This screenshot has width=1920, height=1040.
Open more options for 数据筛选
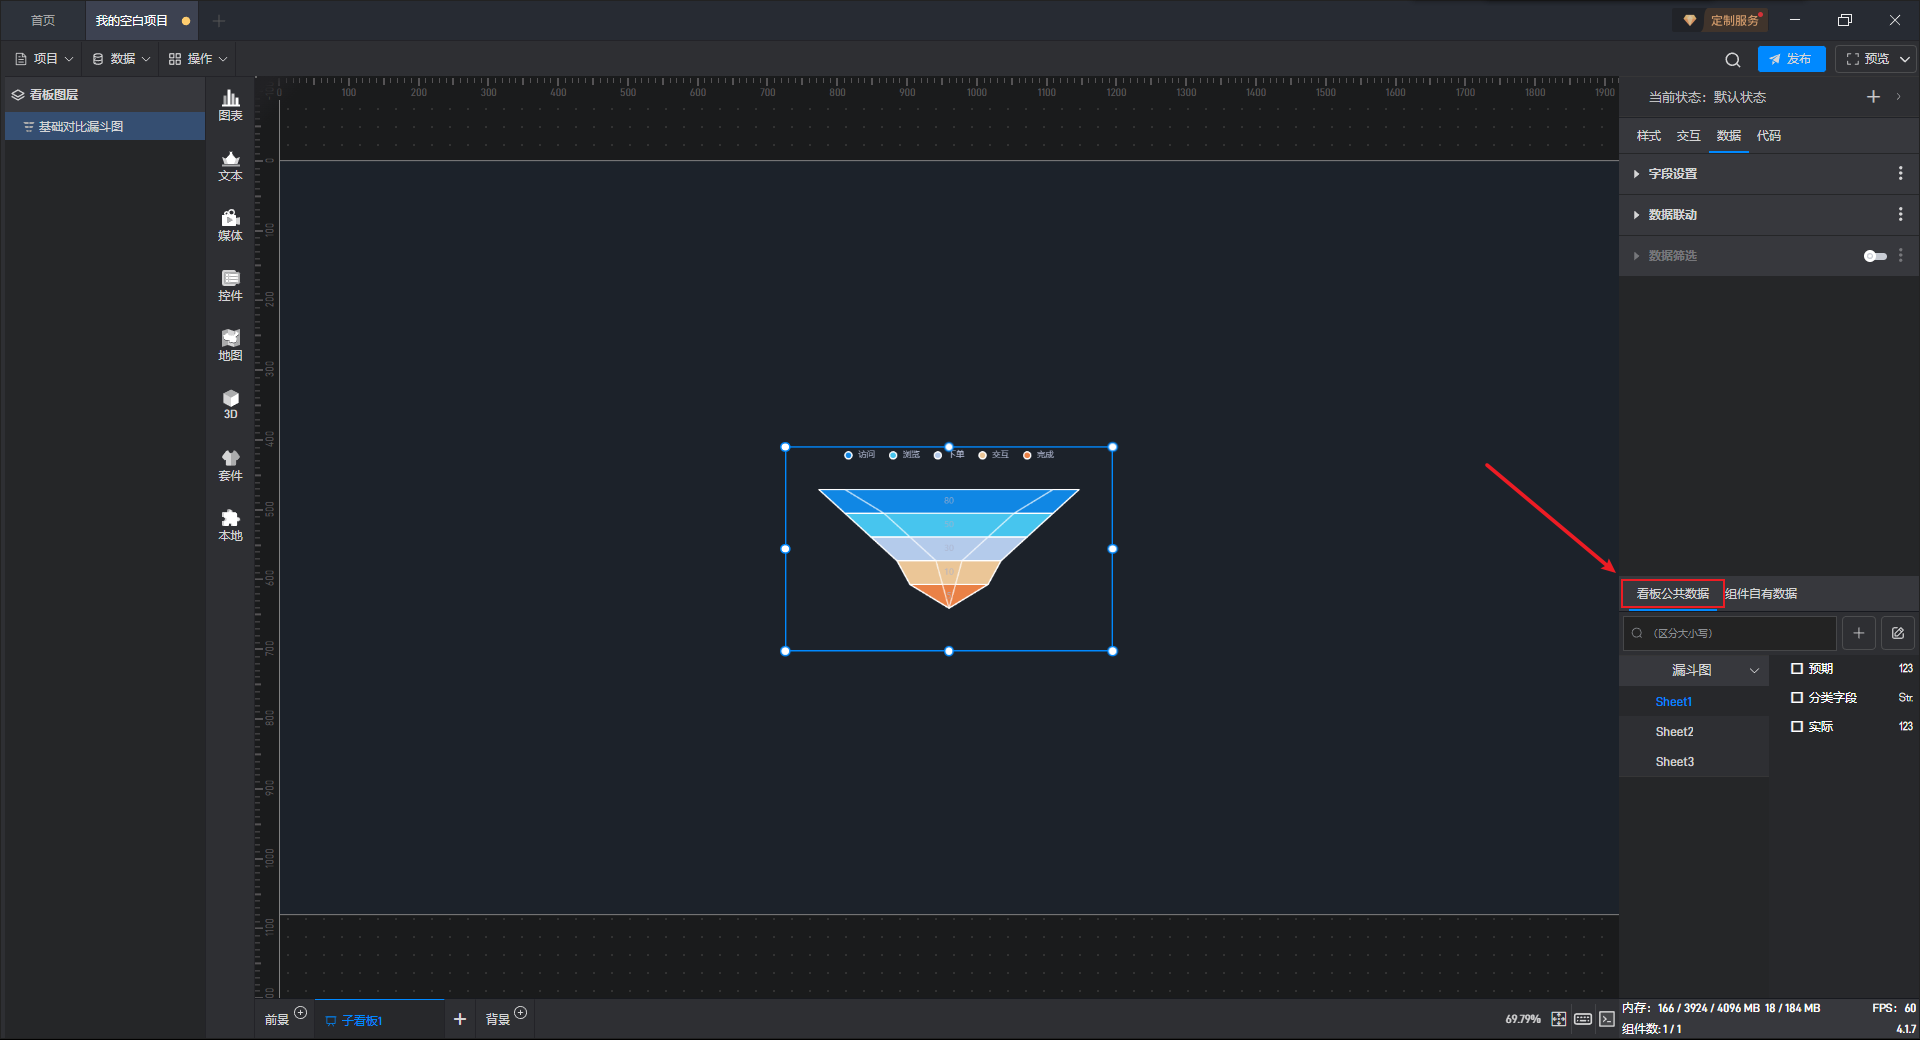point(1901,256)
